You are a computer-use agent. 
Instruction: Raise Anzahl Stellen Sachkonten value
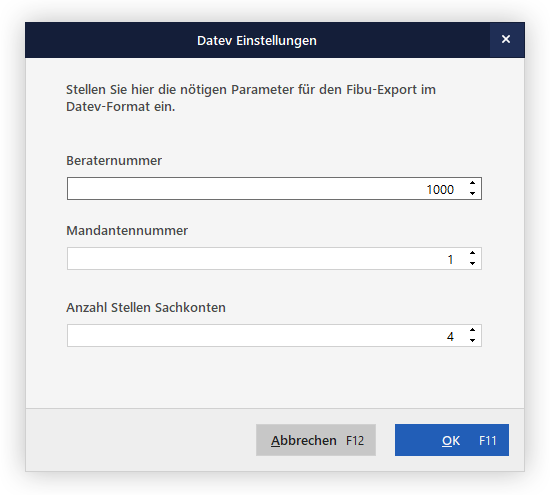(x=472, y=330)
